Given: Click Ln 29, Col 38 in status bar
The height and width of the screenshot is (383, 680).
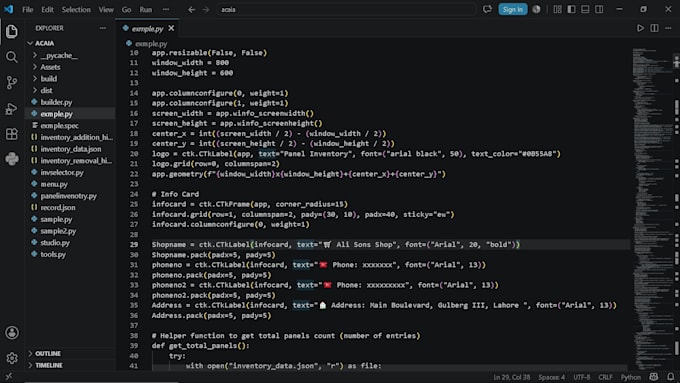Looking at the screenshot, I should [x=512, y=377].
